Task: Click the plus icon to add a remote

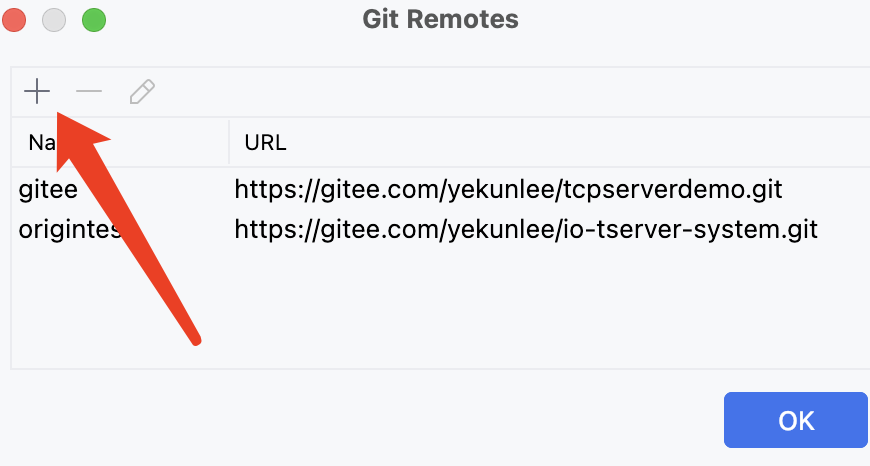Action: [37, 93]
